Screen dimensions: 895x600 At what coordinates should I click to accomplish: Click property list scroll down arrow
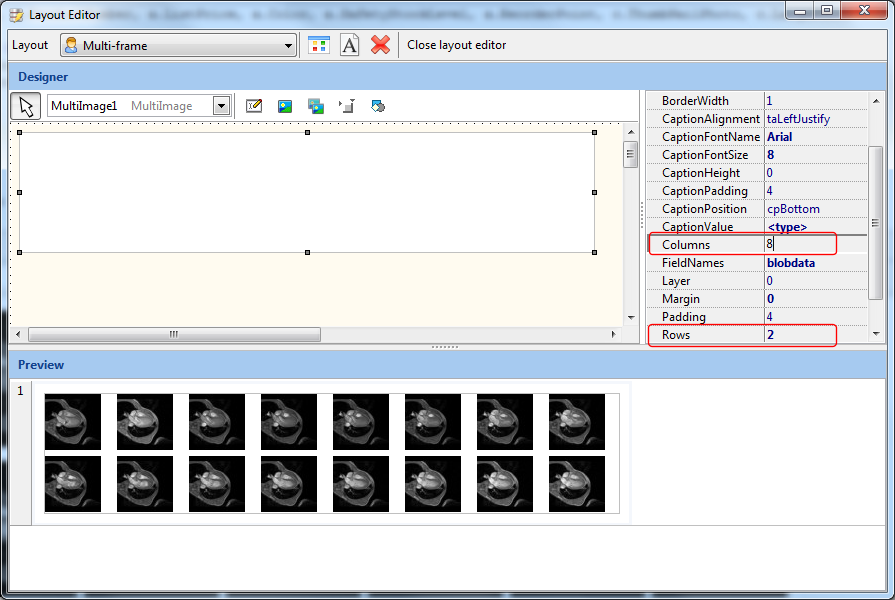click(x=876, y=334)
